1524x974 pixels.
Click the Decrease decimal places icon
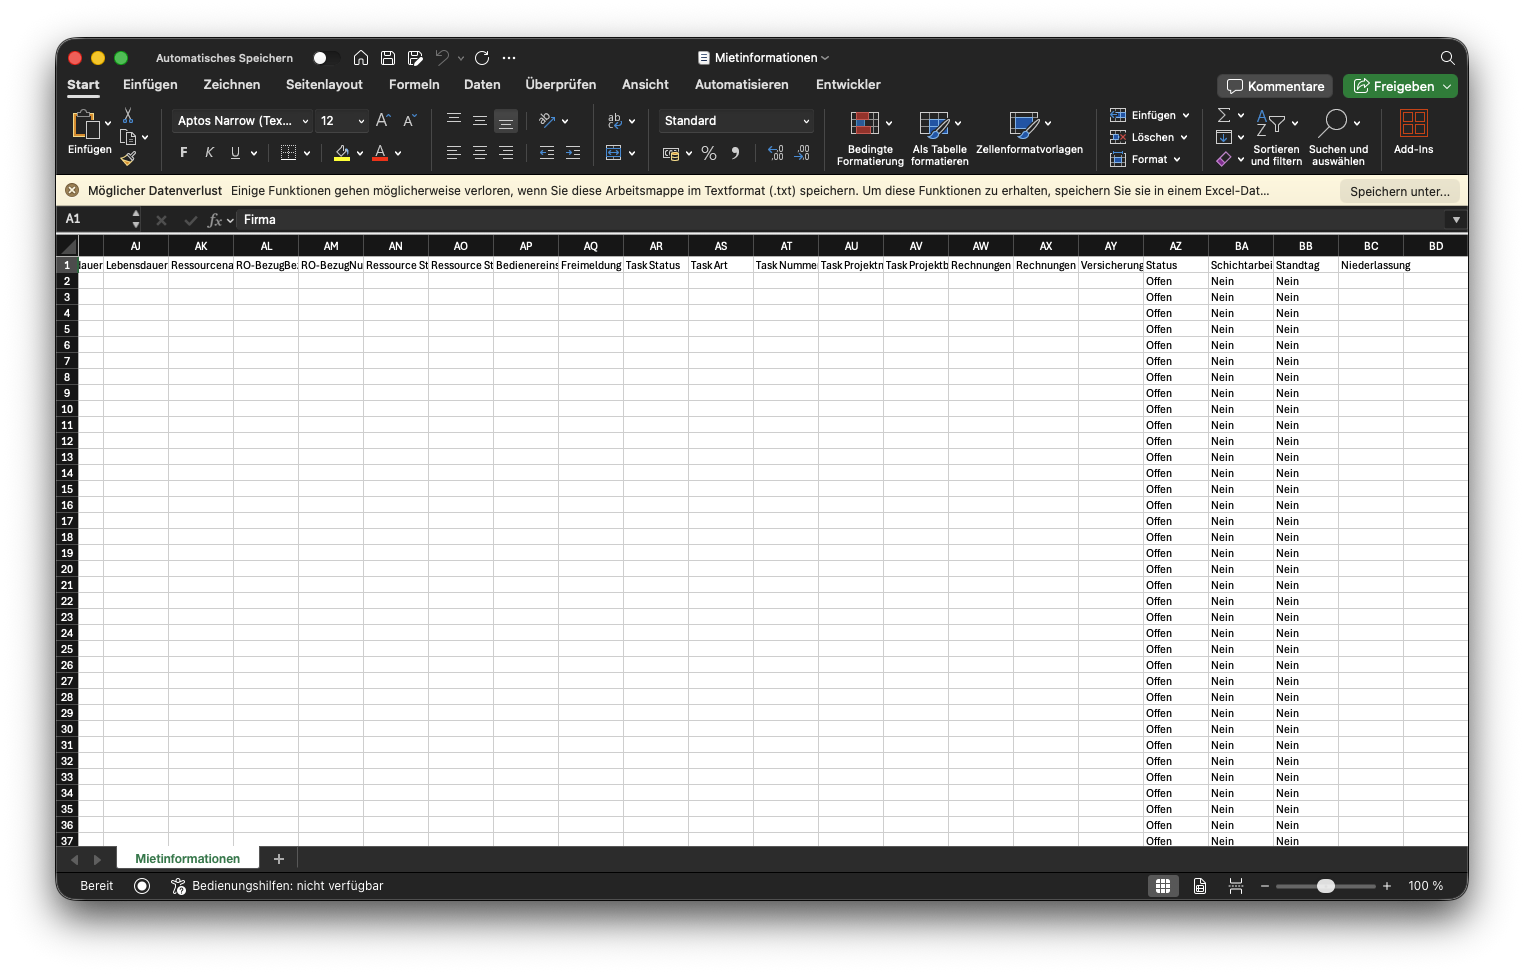[802, 153]
